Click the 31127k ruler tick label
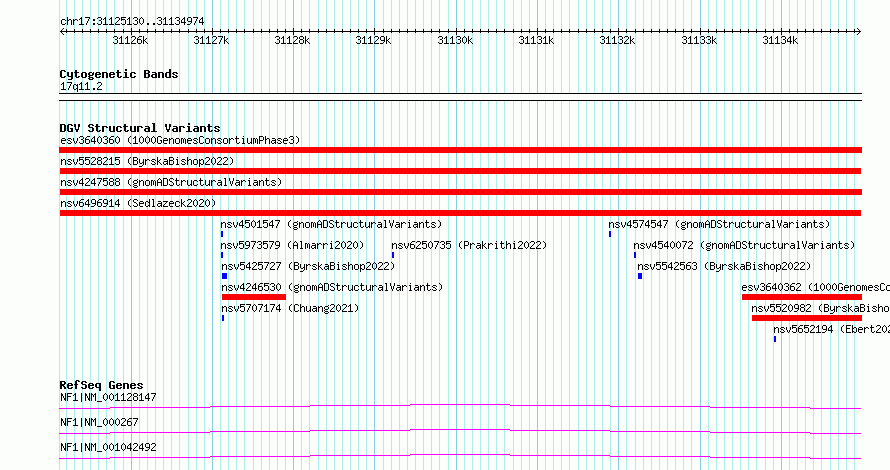 211,41
